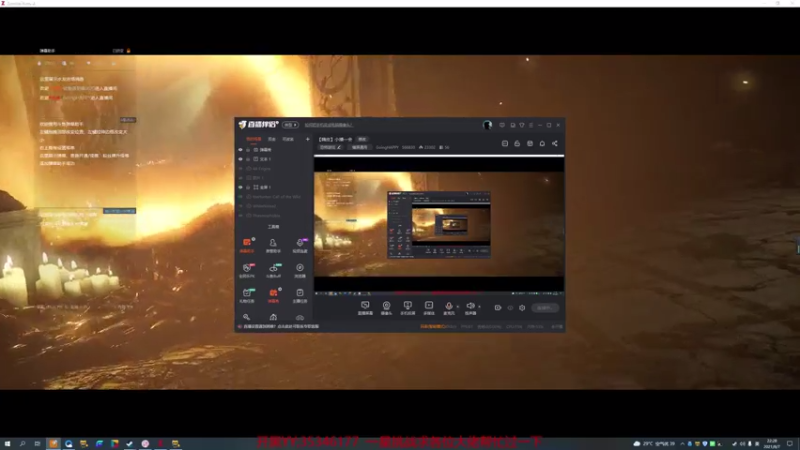Image resolution: width=800 pixels, height=450 pixels.
Task: Click the button right of the pencil edit button
Action: point(360,147)
